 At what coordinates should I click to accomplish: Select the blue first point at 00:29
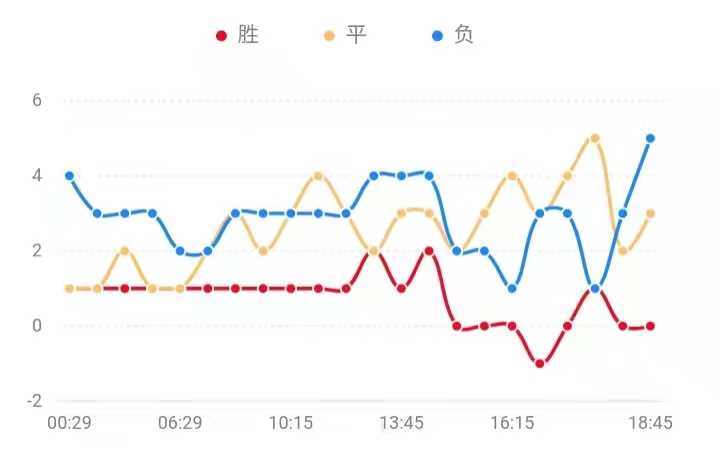click(69, 176)
